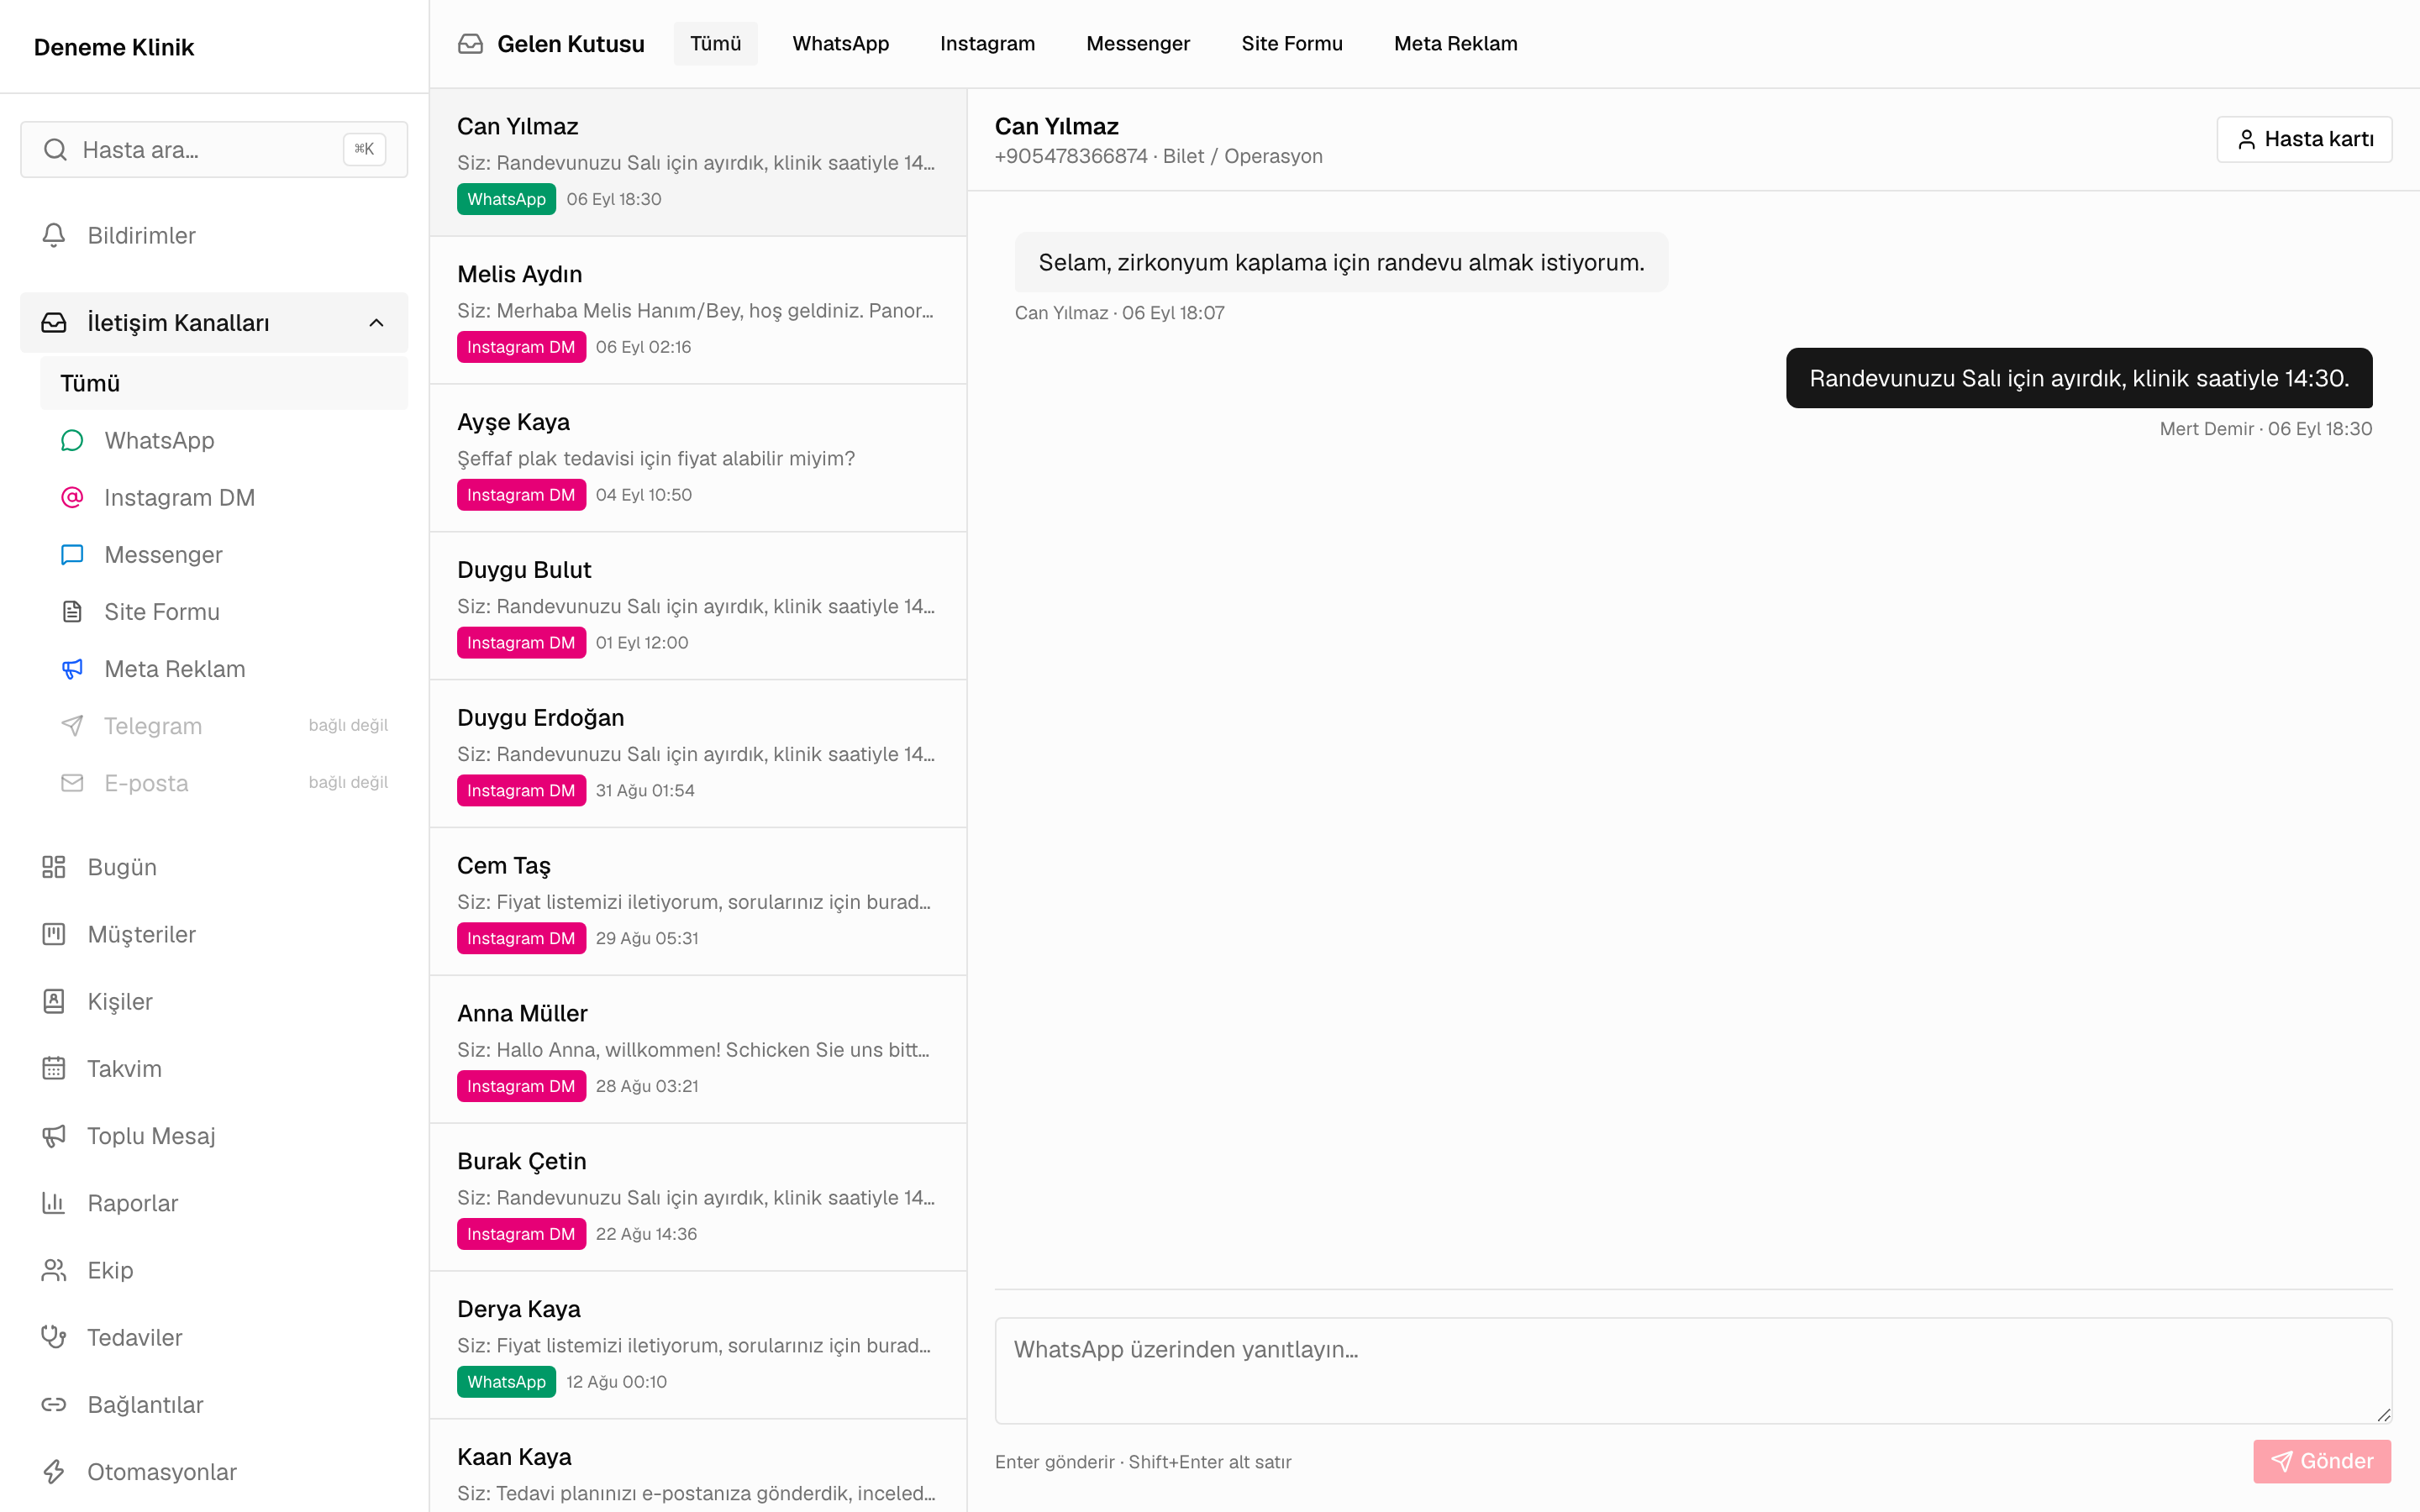
Task: Open the Bağlantılar link icon
Action: tap(54, 1403)
